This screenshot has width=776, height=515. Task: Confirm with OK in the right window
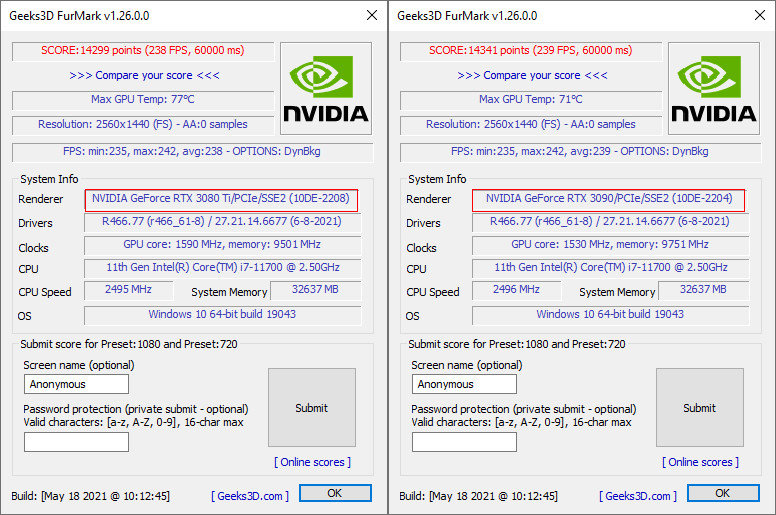723,493
